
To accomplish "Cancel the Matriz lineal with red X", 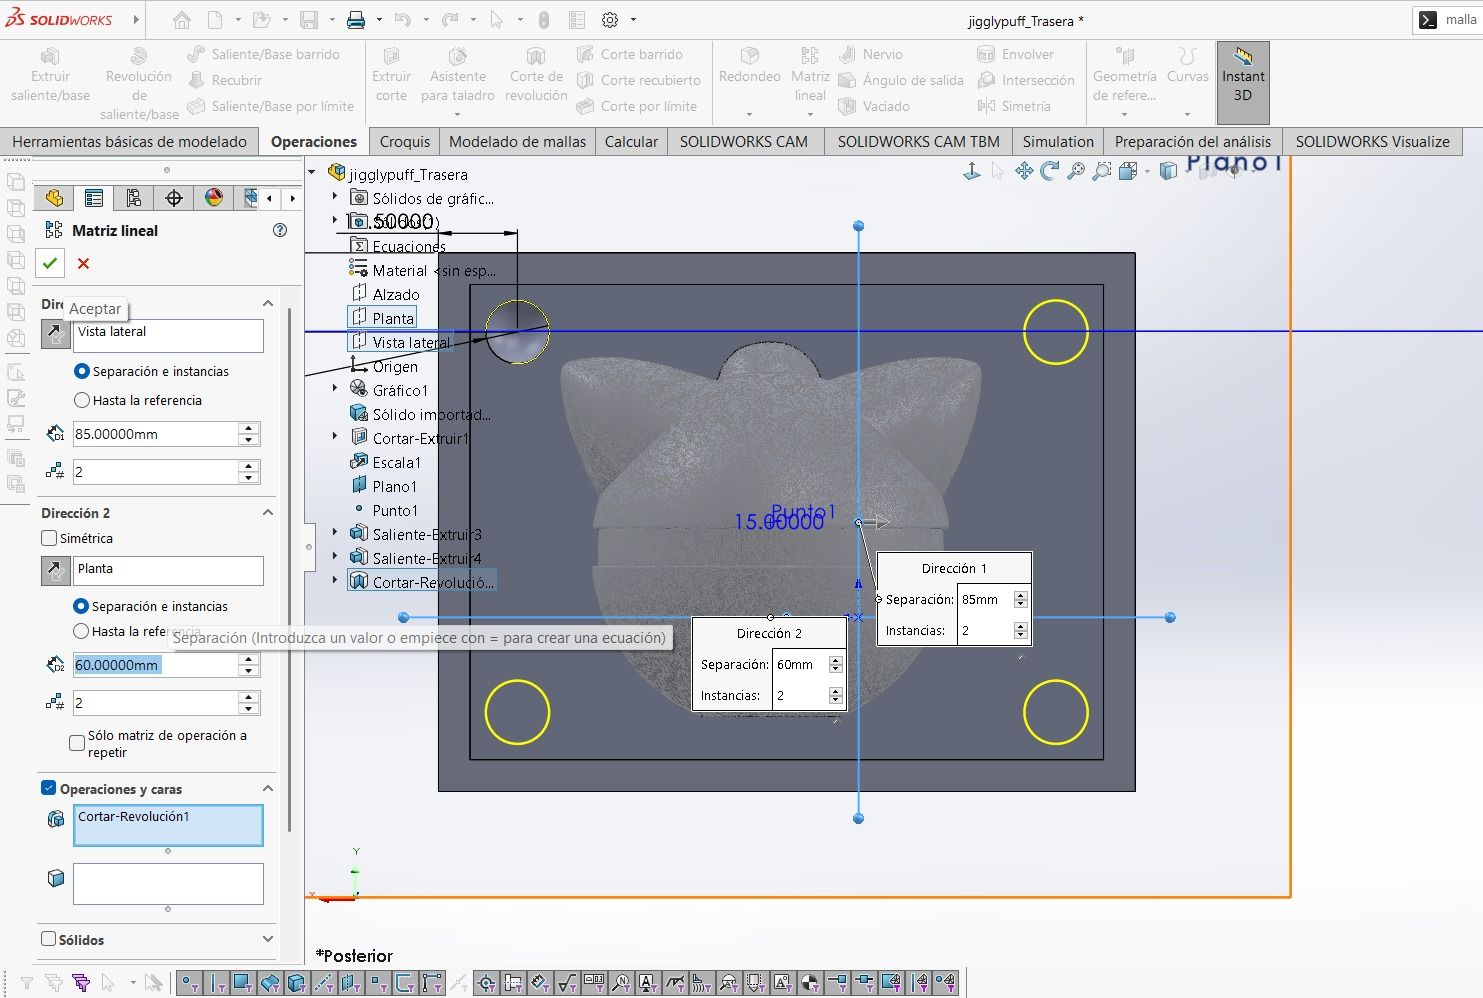I will click(x=83, y=263).
